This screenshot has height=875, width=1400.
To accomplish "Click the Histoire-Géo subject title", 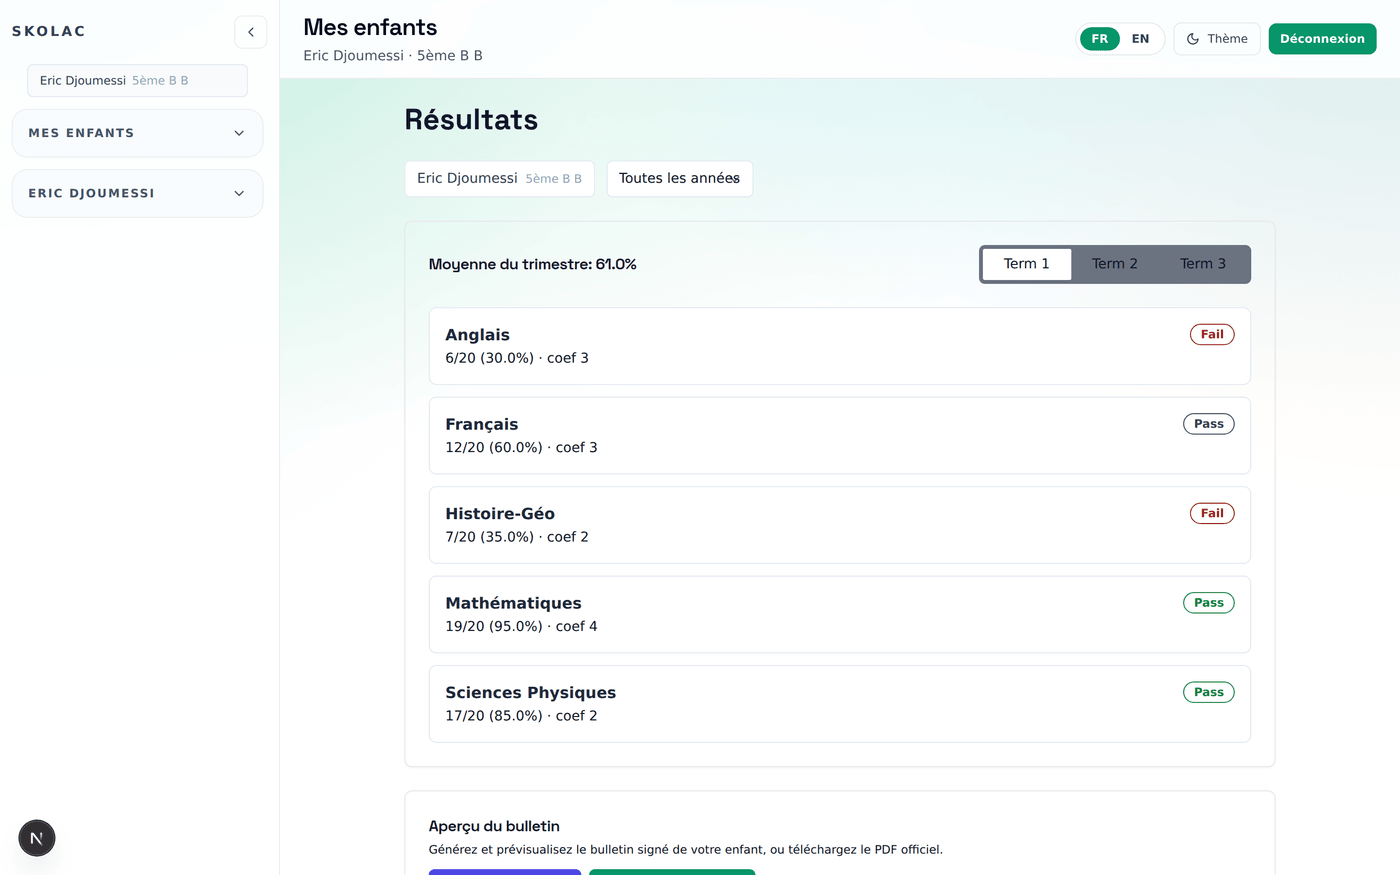I will [500, 514].
